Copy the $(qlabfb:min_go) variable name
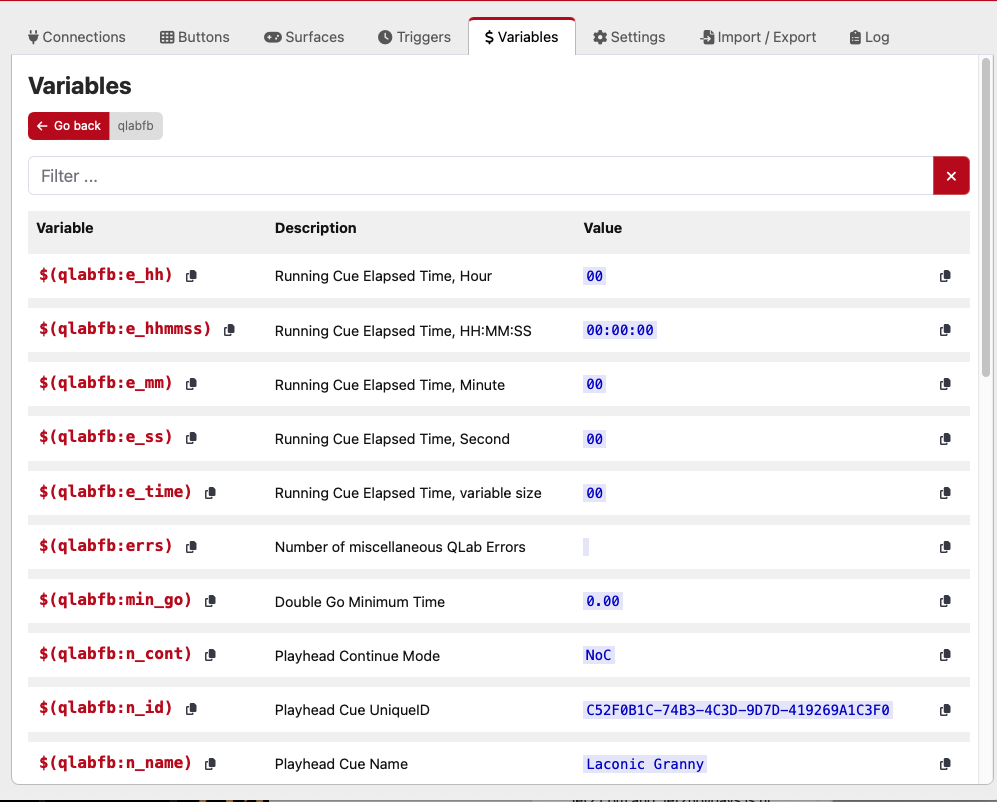997x802 pixels. (x=210, y=601)
